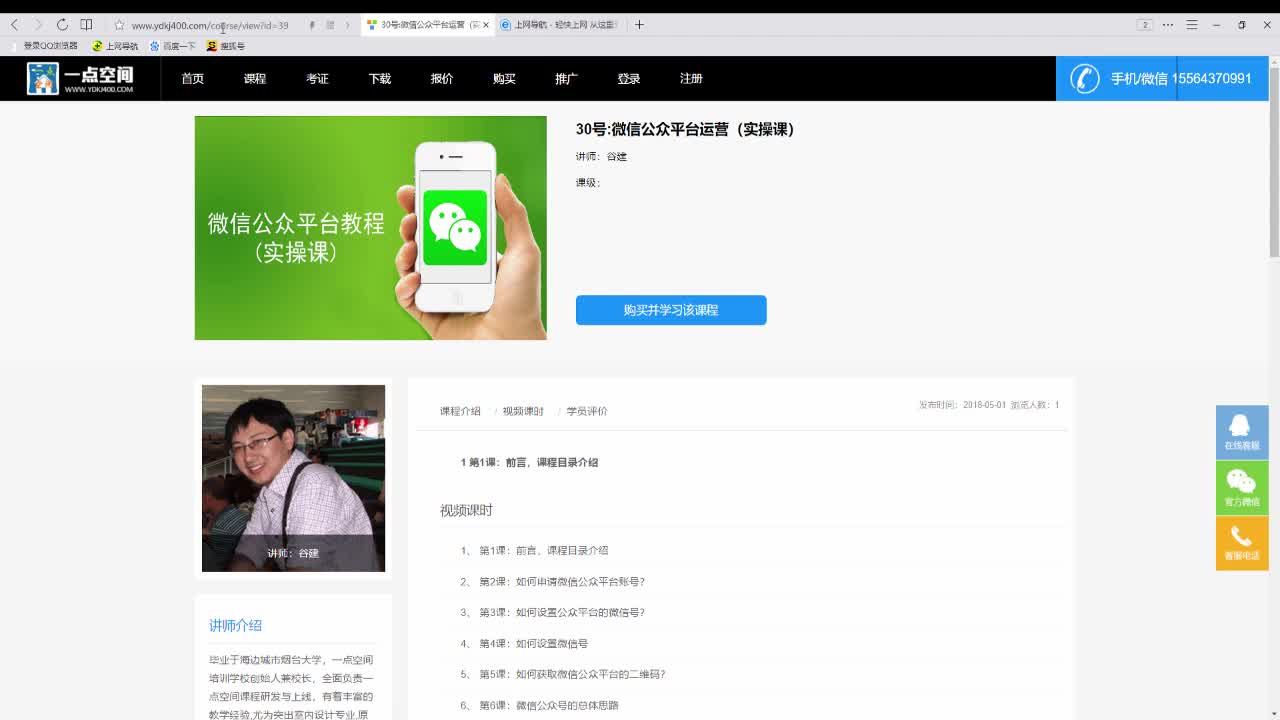The width and height of the screenshot is (1280, 720).
Task: Click the phone icon next to 手机/微信
Action: coord(1084,78)
